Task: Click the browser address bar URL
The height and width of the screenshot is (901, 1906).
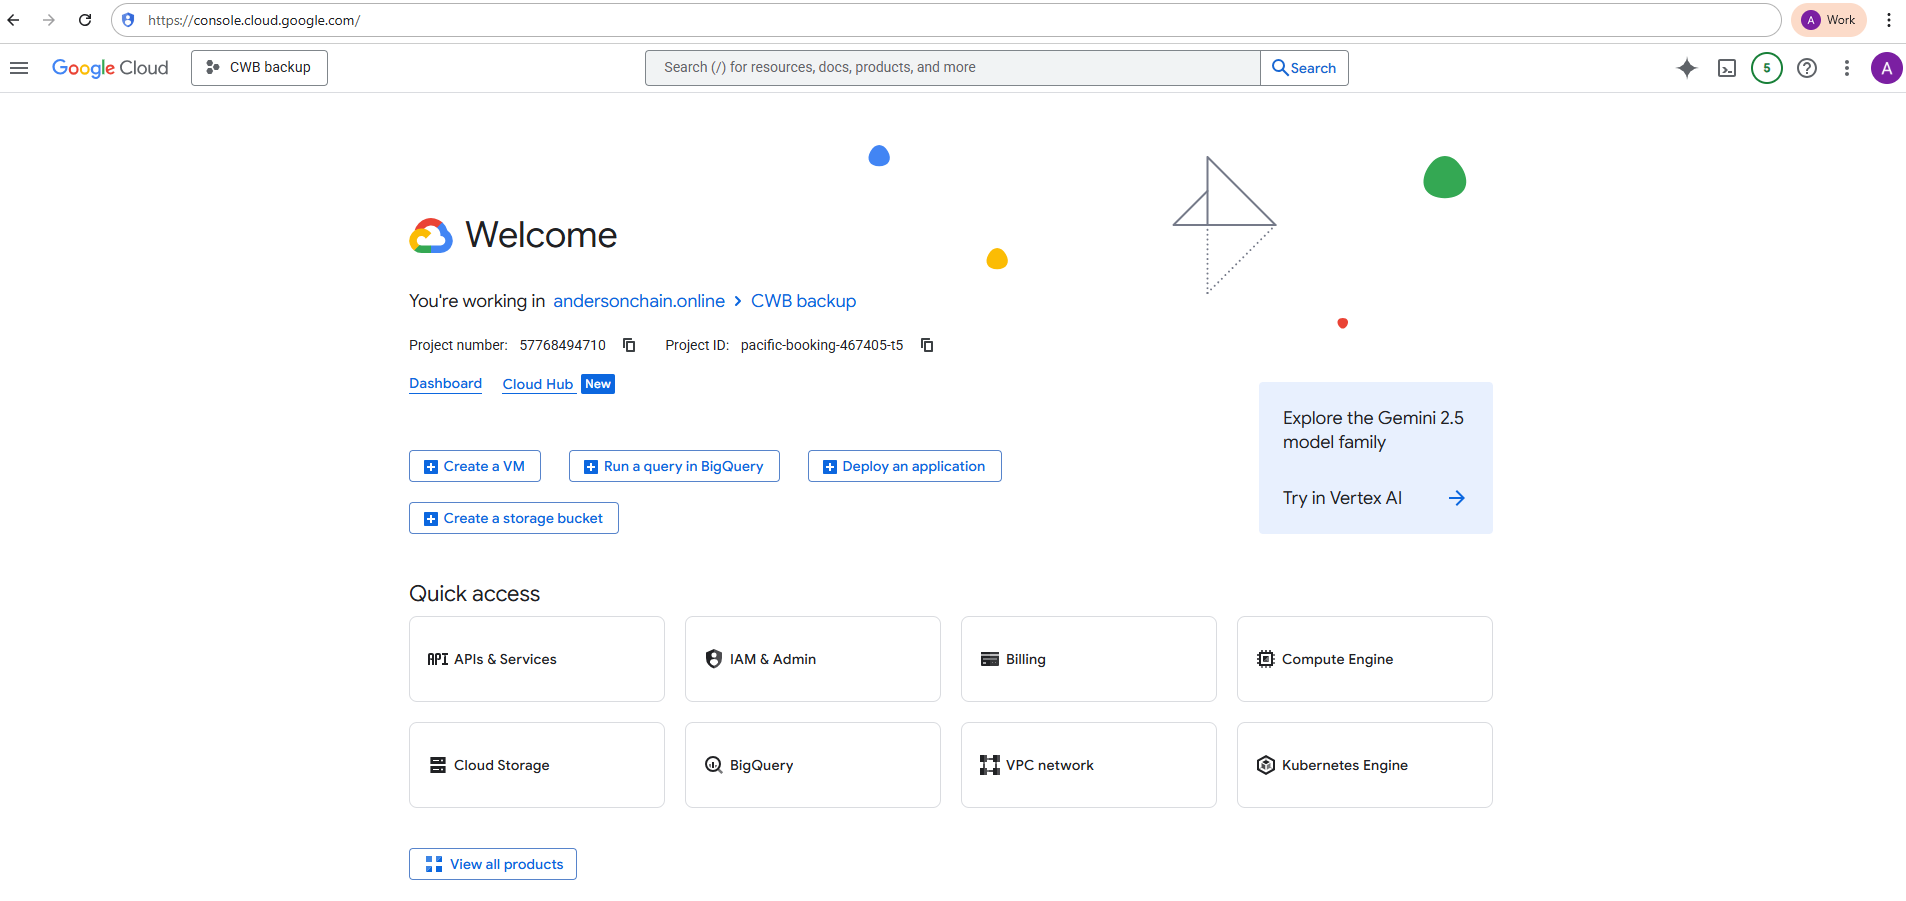Action: 254,20
